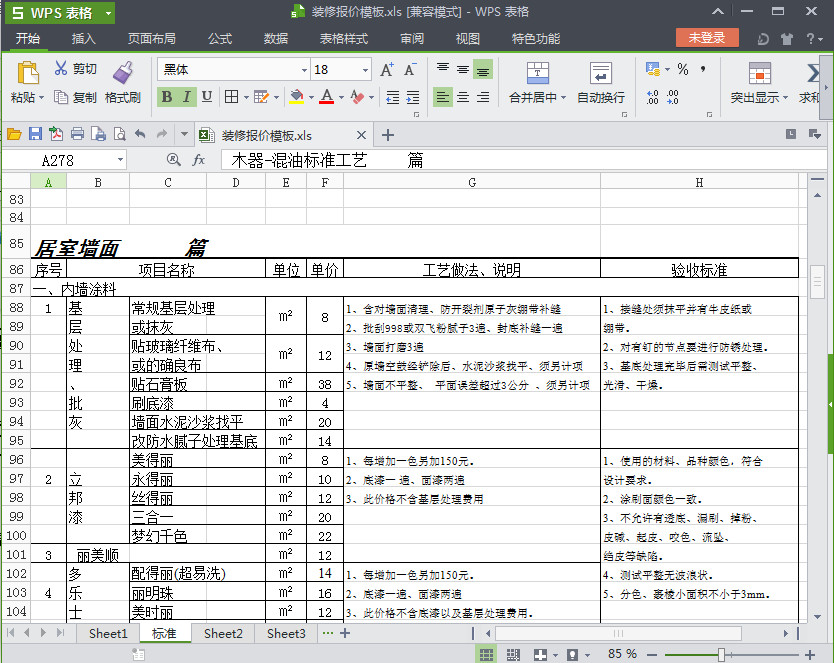Toggle bold formatting on the selection
The image size is (834, 663).
point(165,97)
